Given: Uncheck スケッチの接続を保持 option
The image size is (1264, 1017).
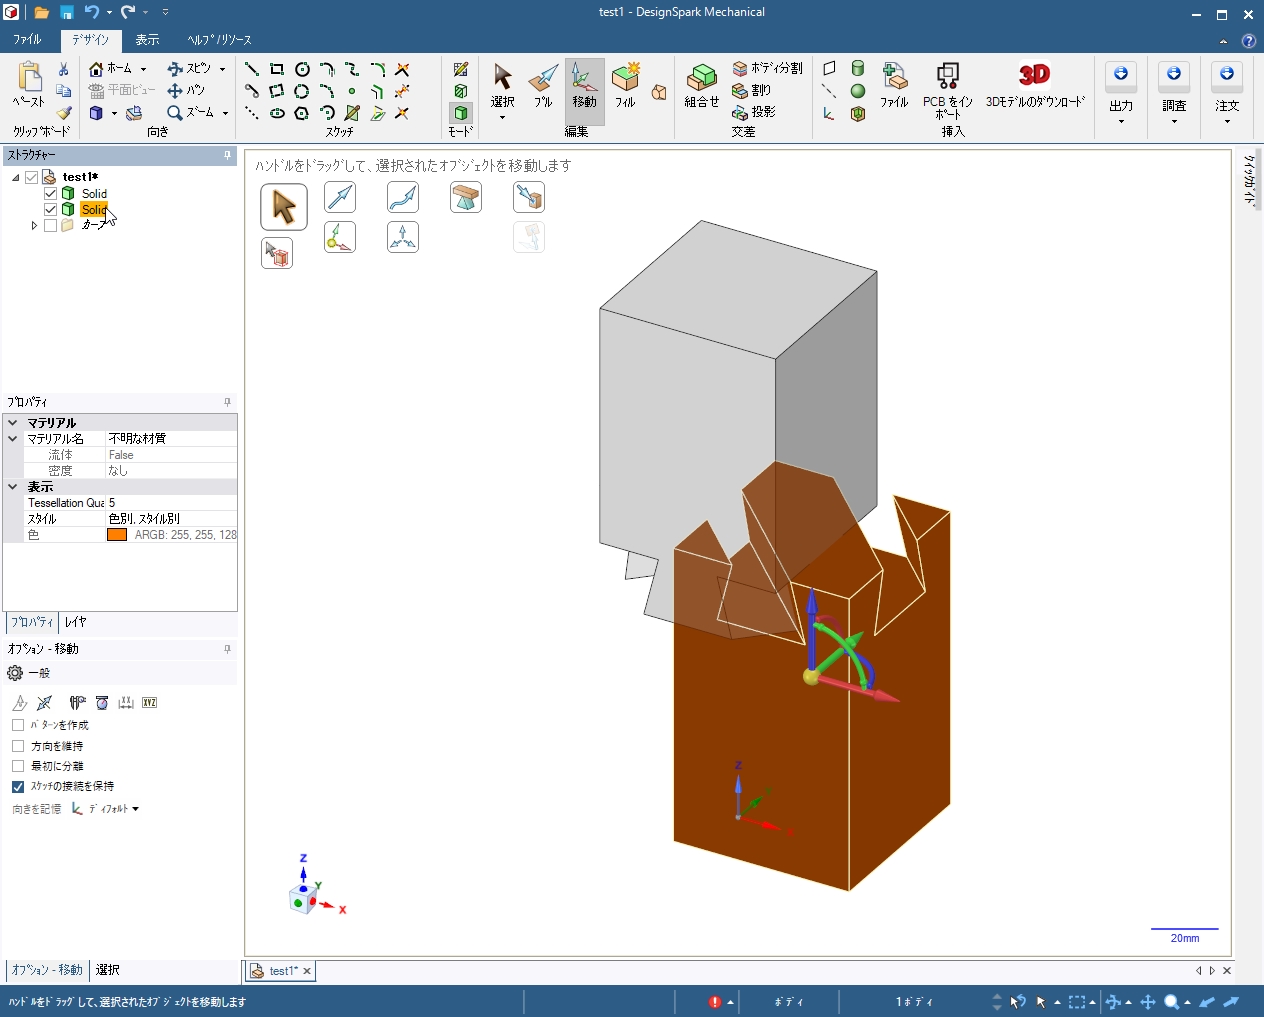Looking at the screenshot, I should [18, 787].
